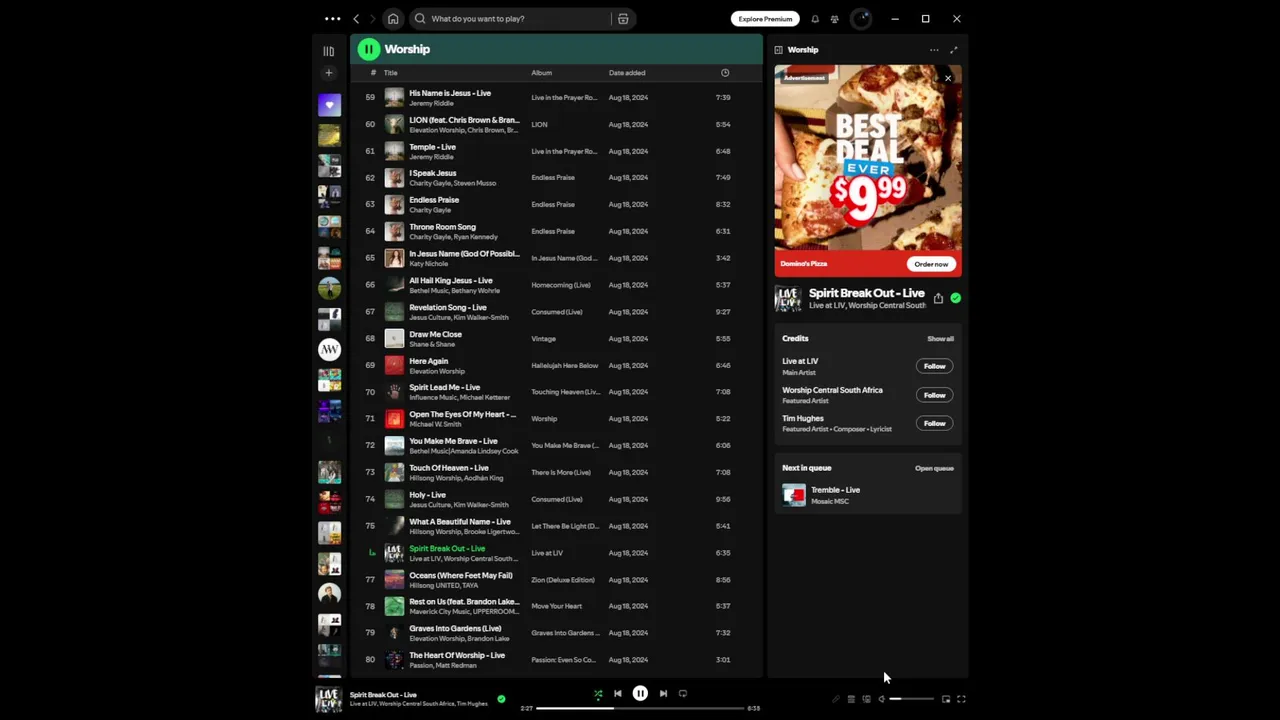Go back with the left arrow
The width and height of the screenshot is (1280, 720).
(x=356, y=18)
